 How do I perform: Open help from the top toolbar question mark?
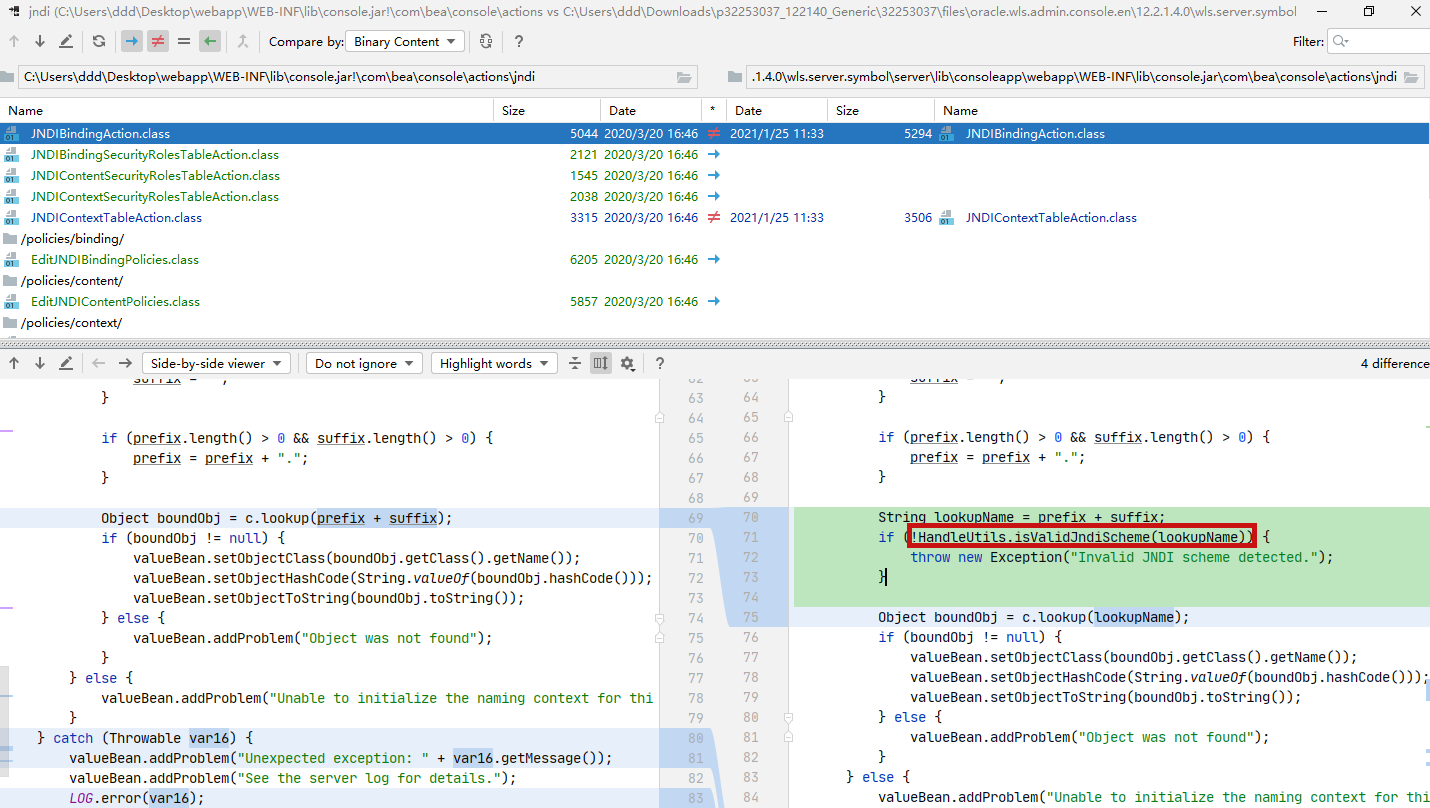tap(518, 41)
